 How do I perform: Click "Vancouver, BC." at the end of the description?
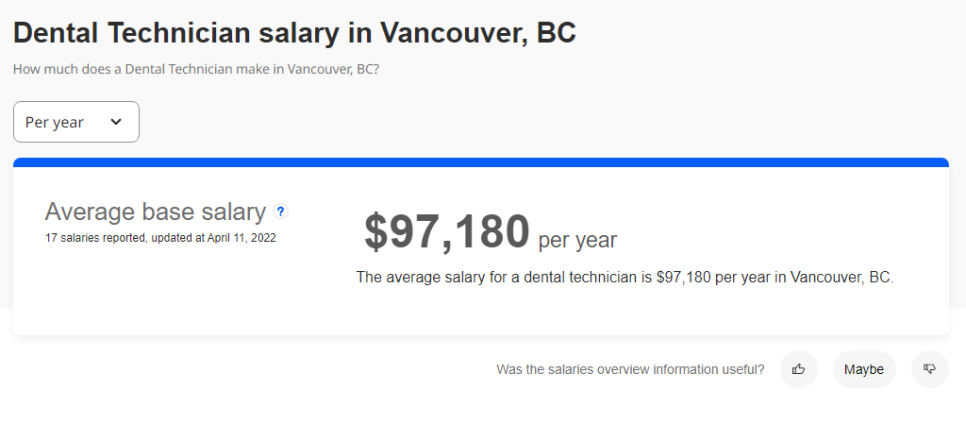click(842, 277)
